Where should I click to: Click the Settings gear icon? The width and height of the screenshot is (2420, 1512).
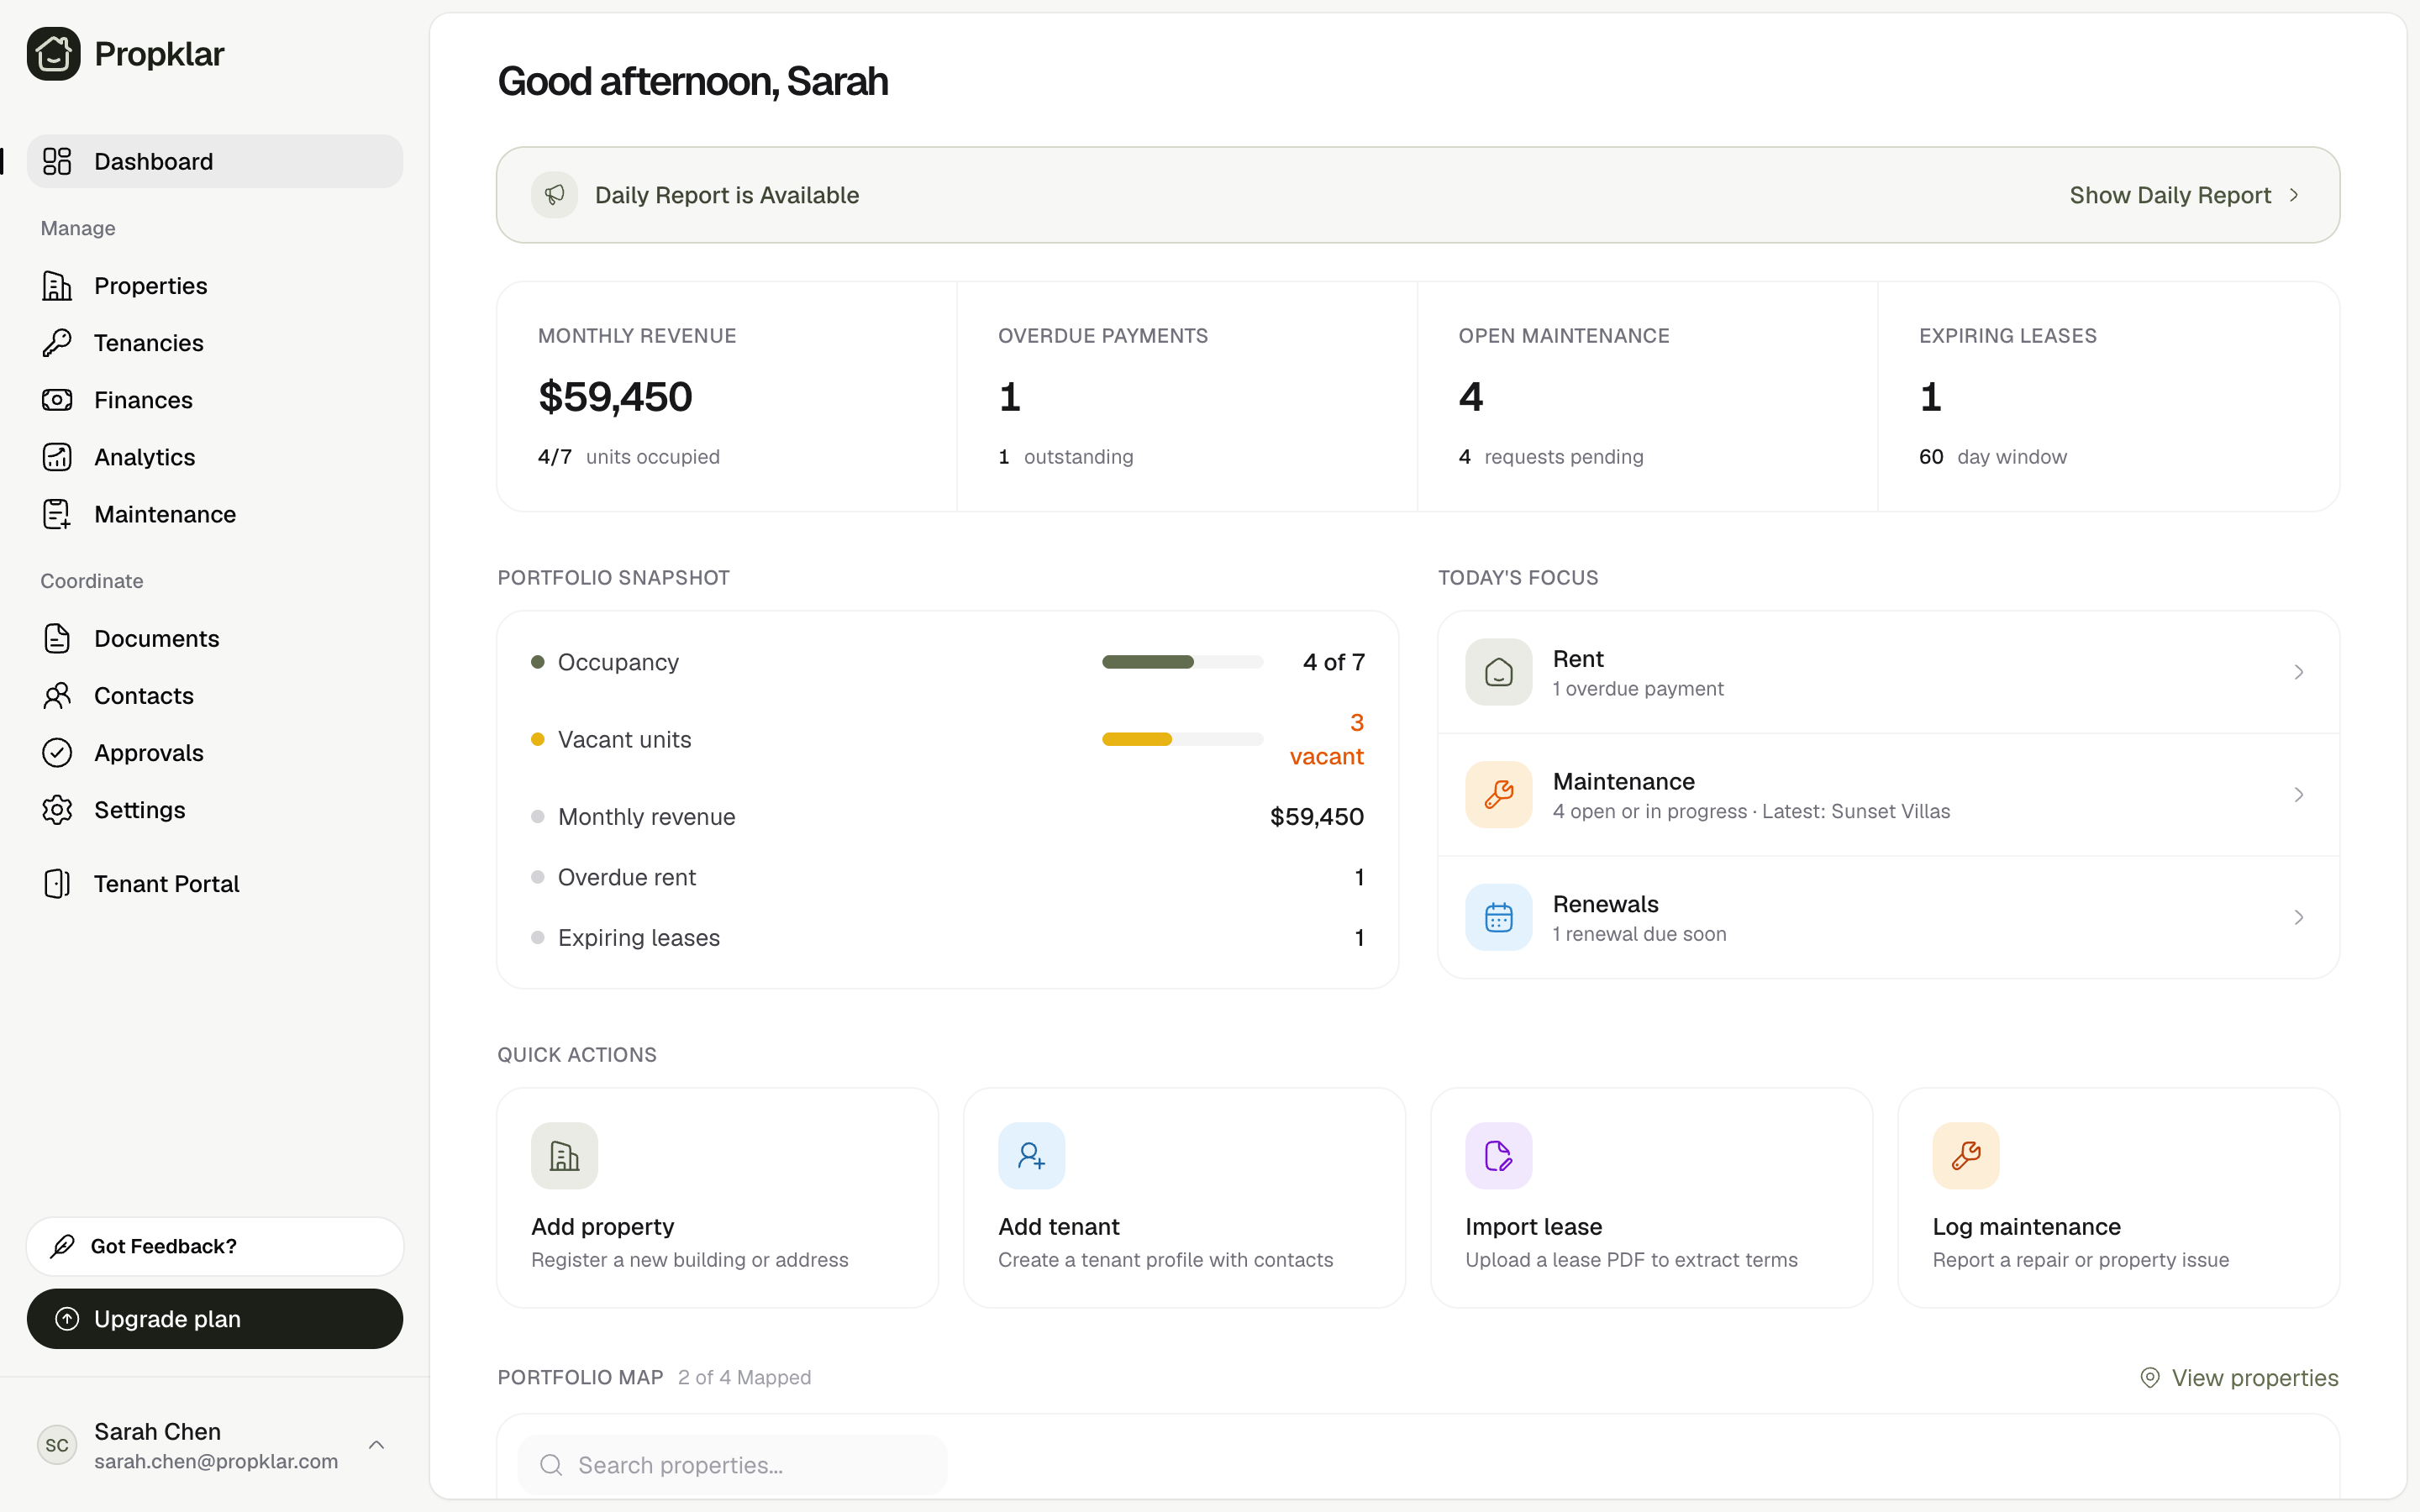coord(57,810)
